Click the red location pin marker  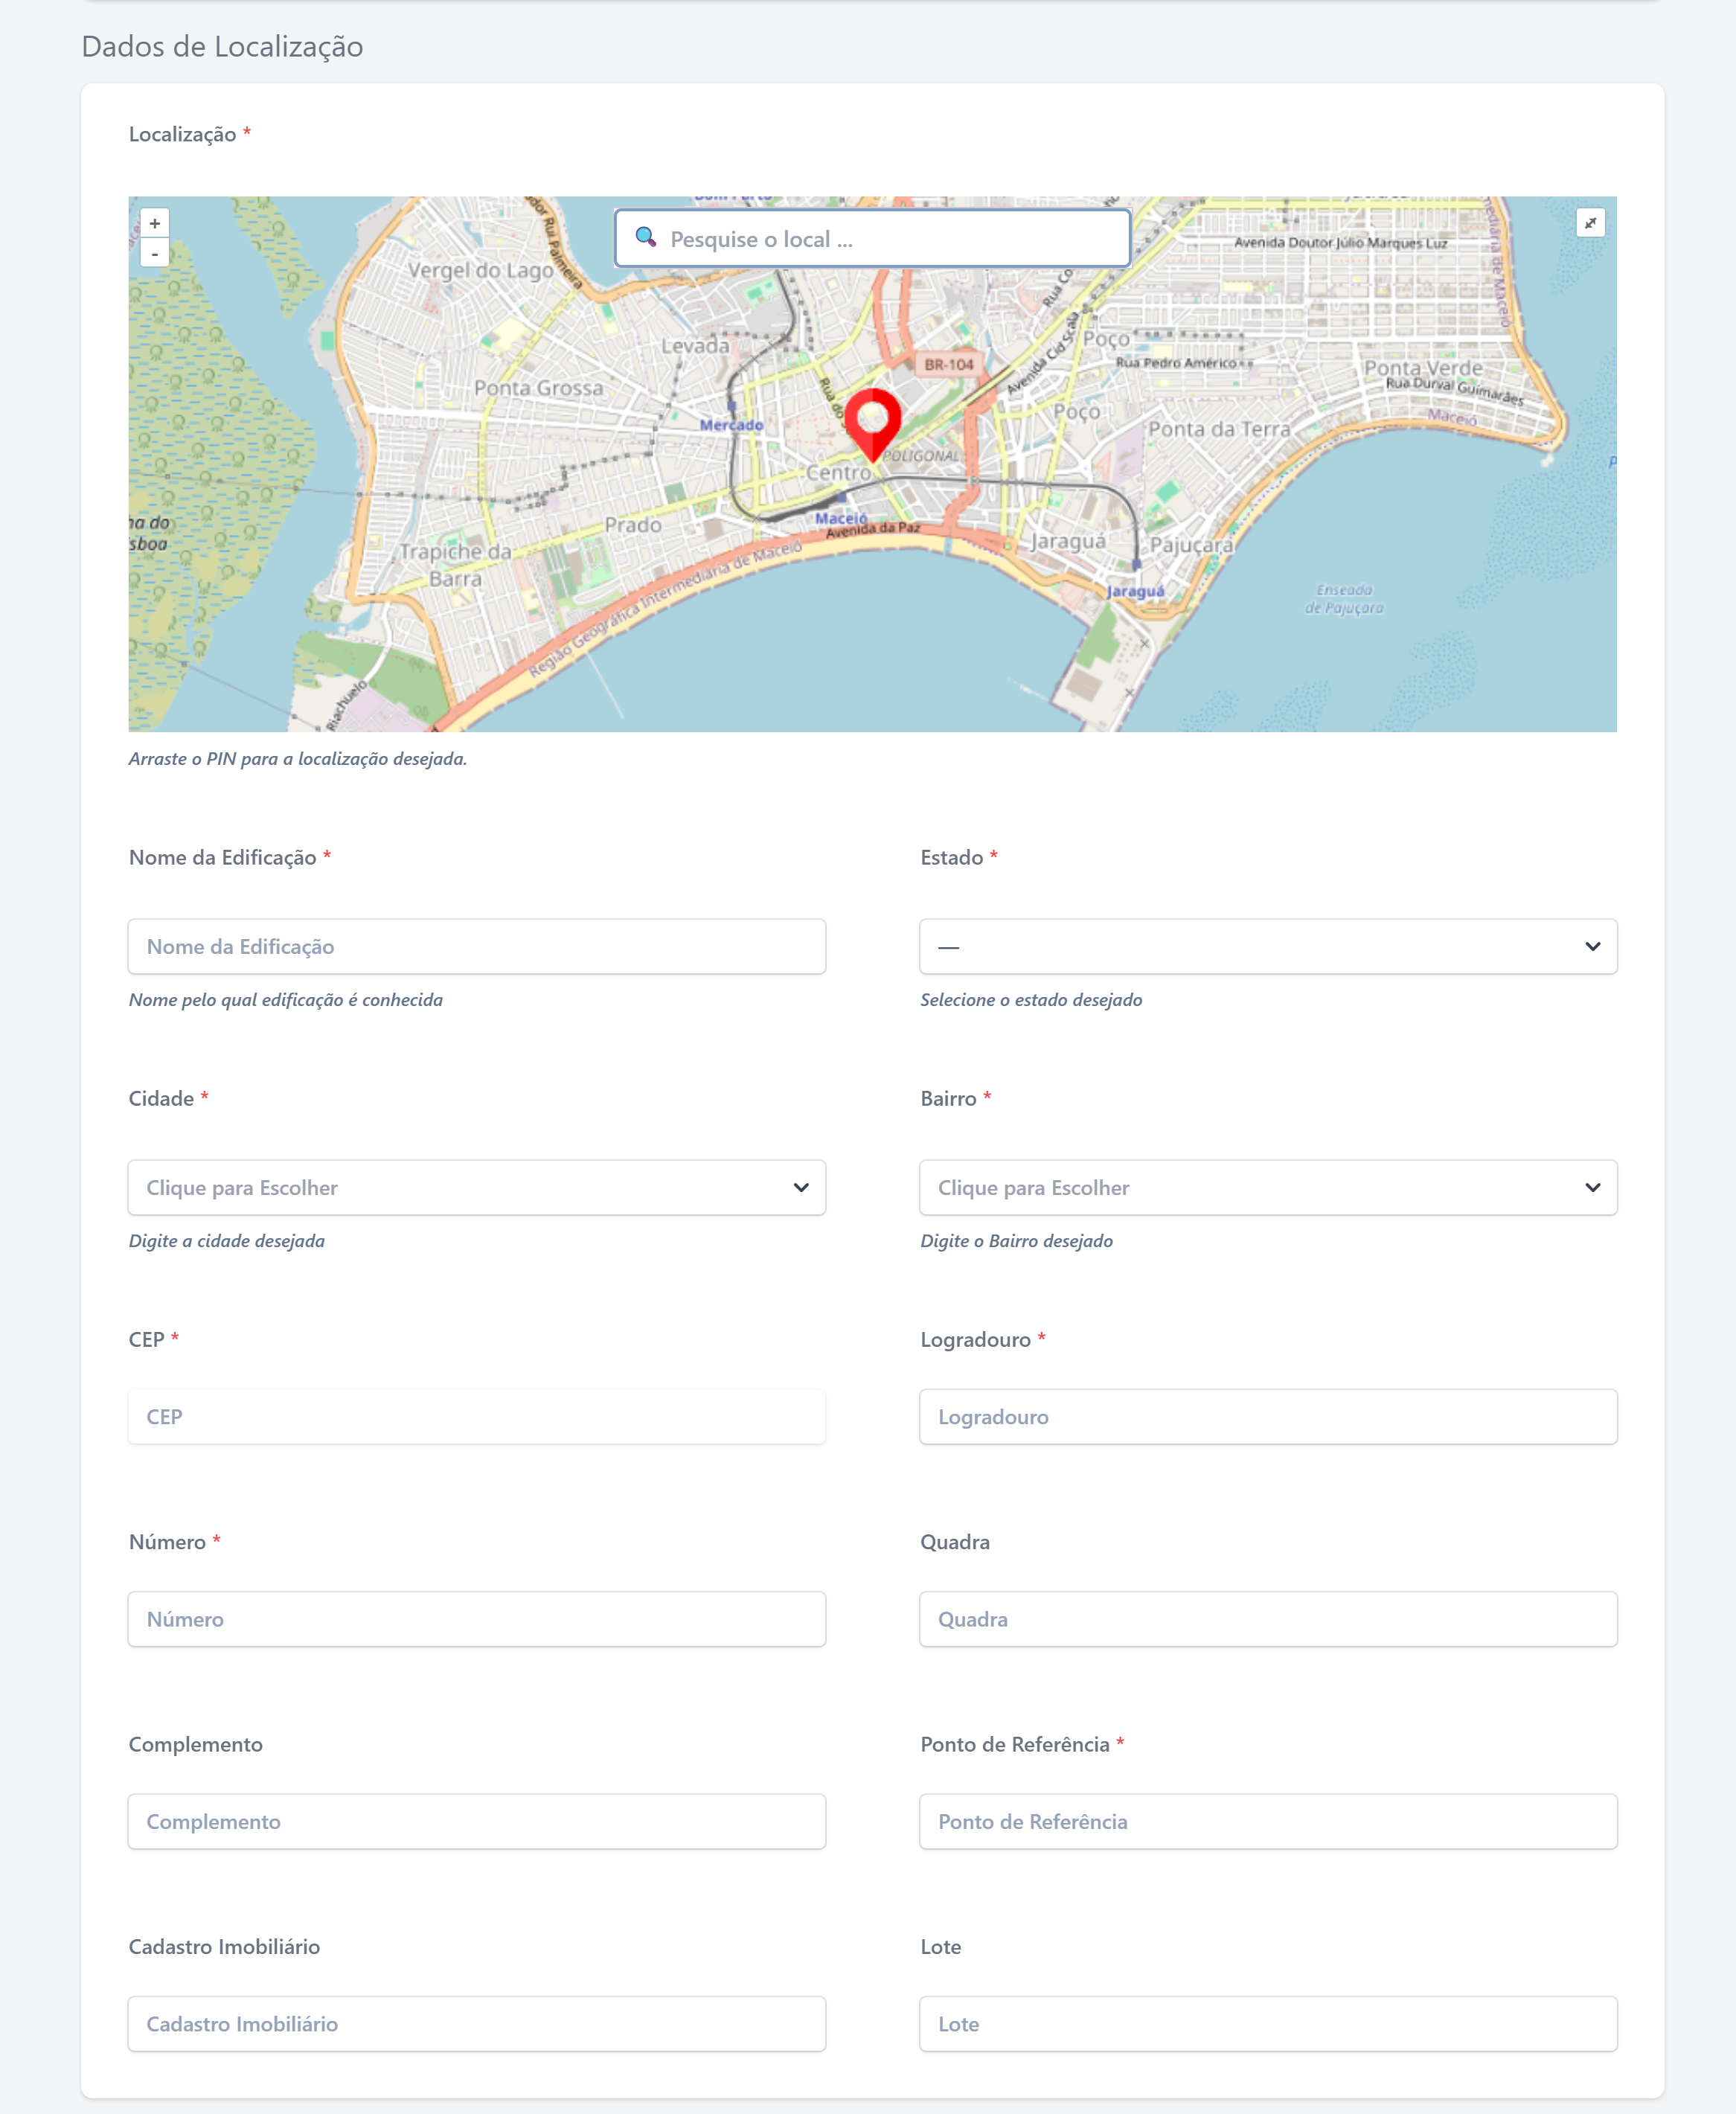[x=872, y=420]
